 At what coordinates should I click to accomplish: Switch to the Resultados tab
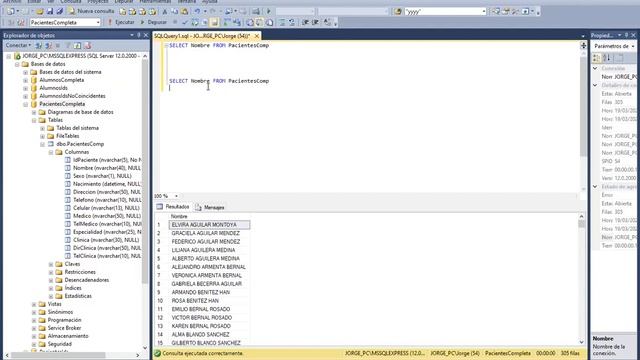point(173,207)
